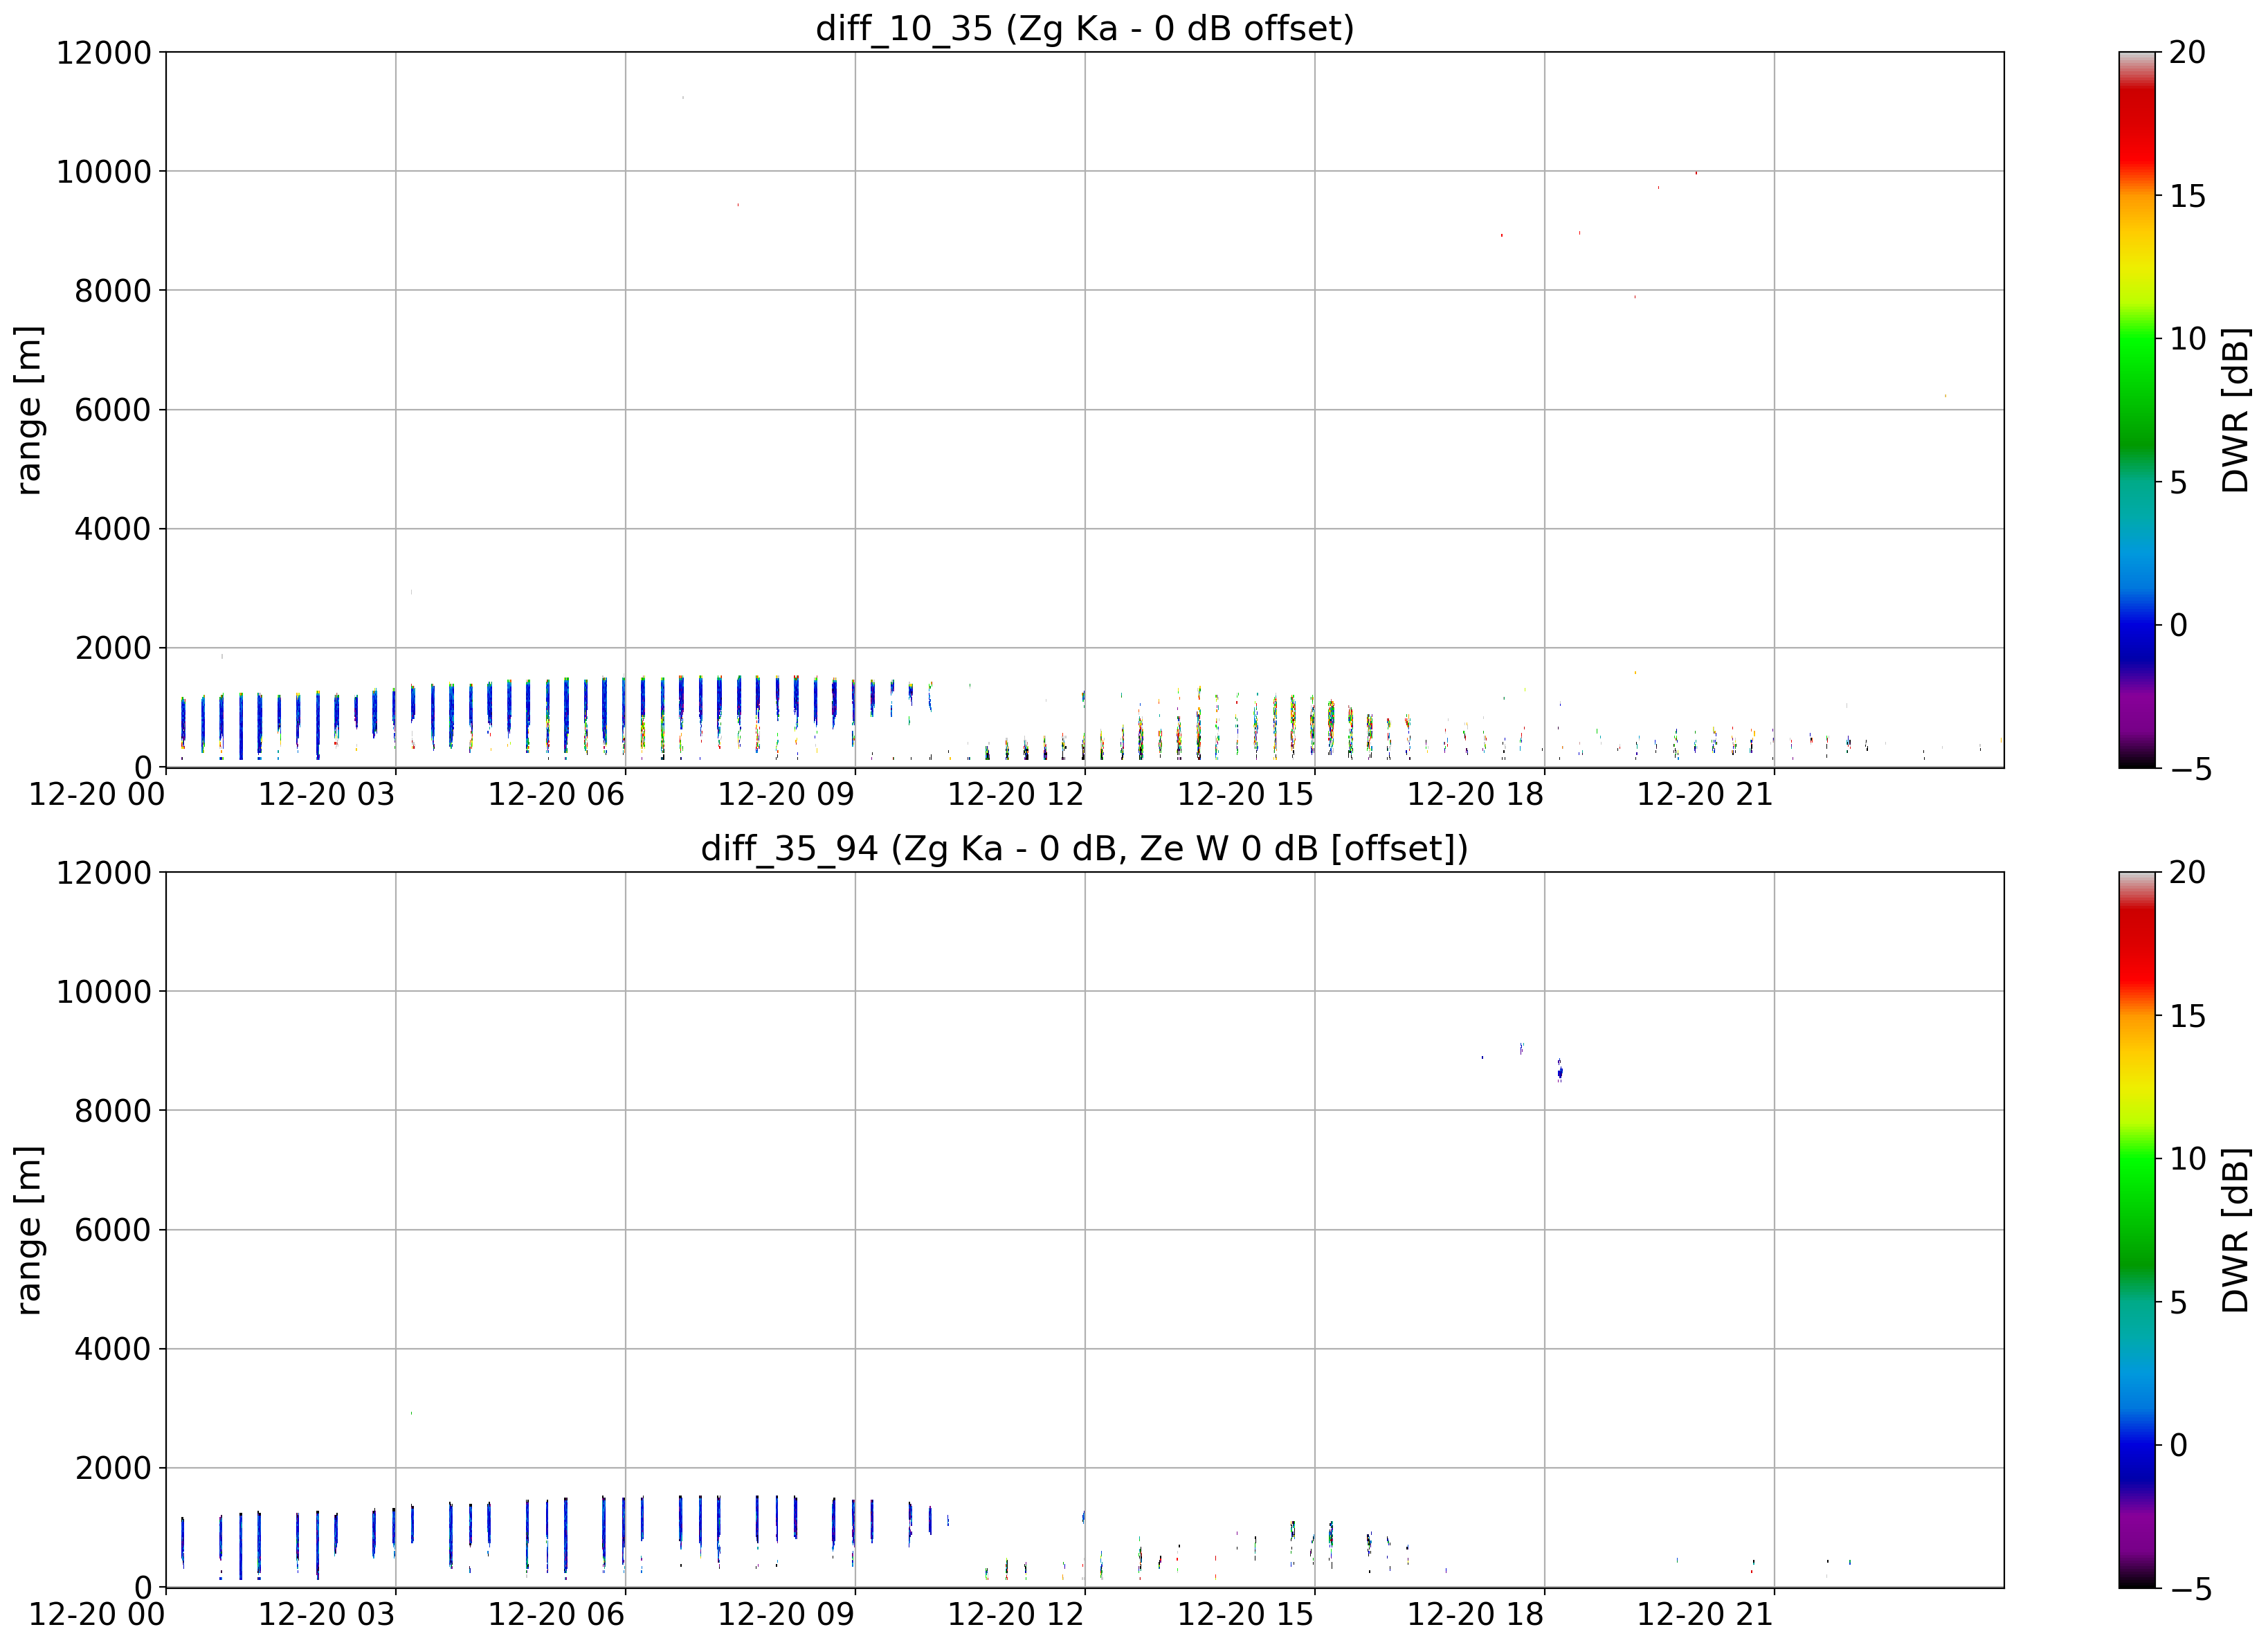Click the 15 tick on the top colorbar

point(2187,196)
